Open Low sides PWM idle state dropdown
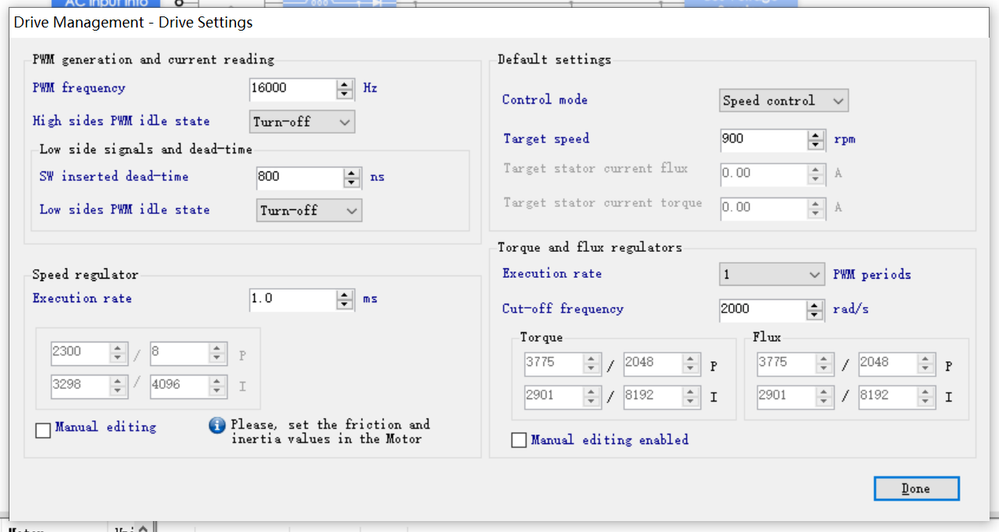 (309, 211)
